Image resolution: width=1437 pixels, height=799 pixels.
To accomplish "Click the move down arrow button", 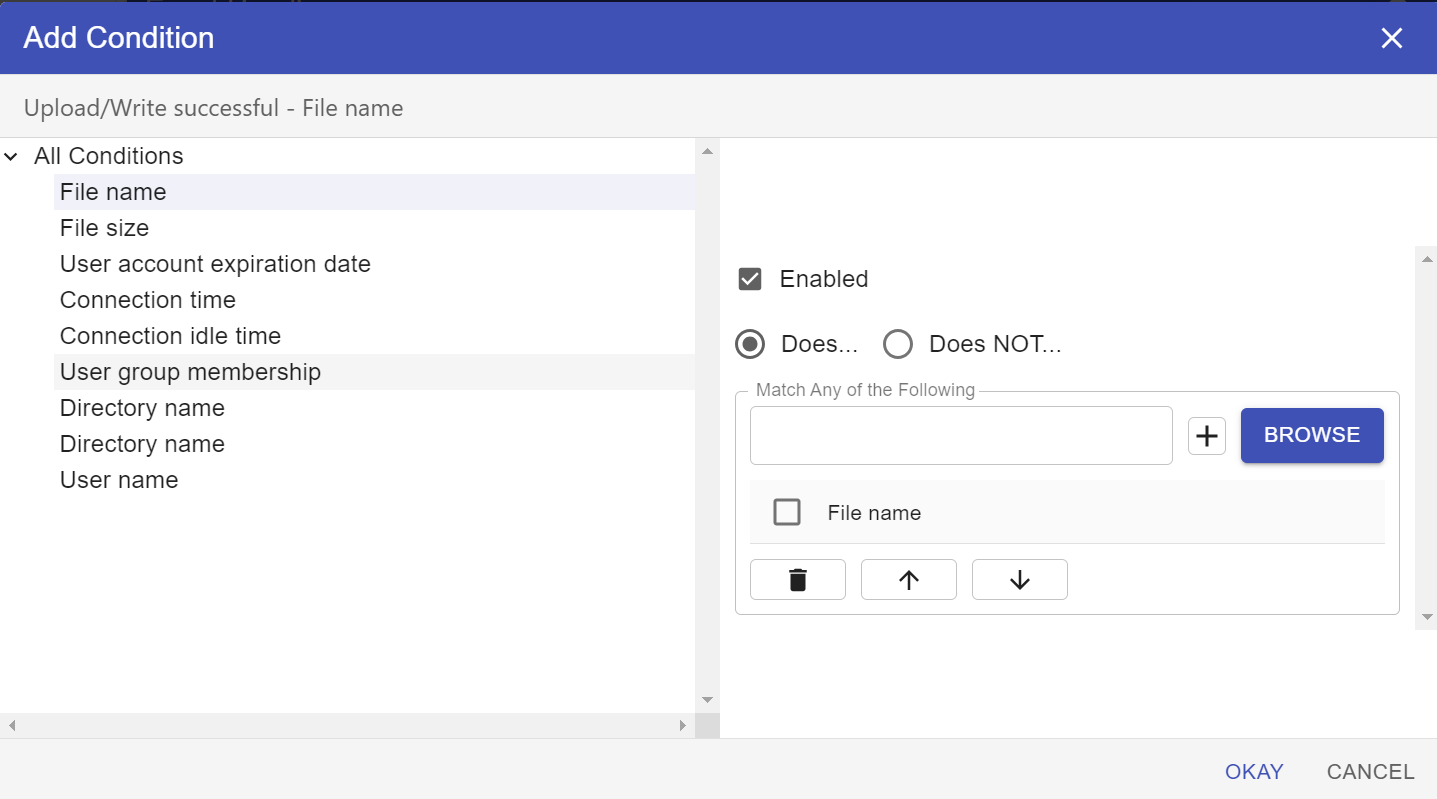I will point(1019,580).
